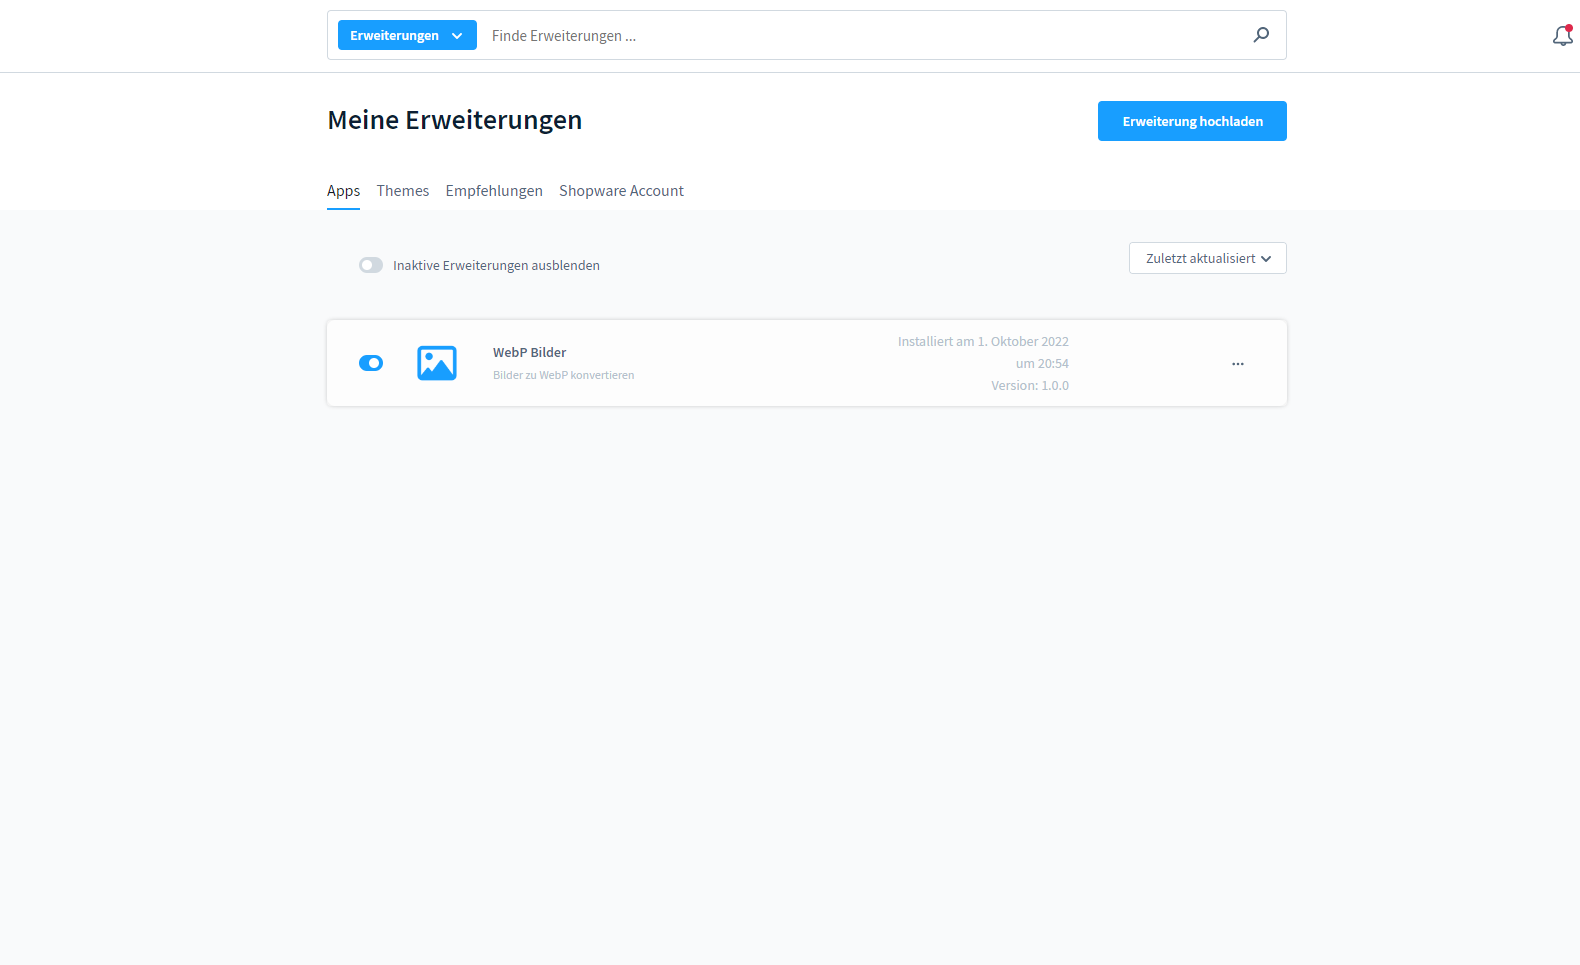Image resolution: width=1580 pixels, height=965 pixels.
Task: Click the um 20:54 time text
Action: [x=1042, y=363]
